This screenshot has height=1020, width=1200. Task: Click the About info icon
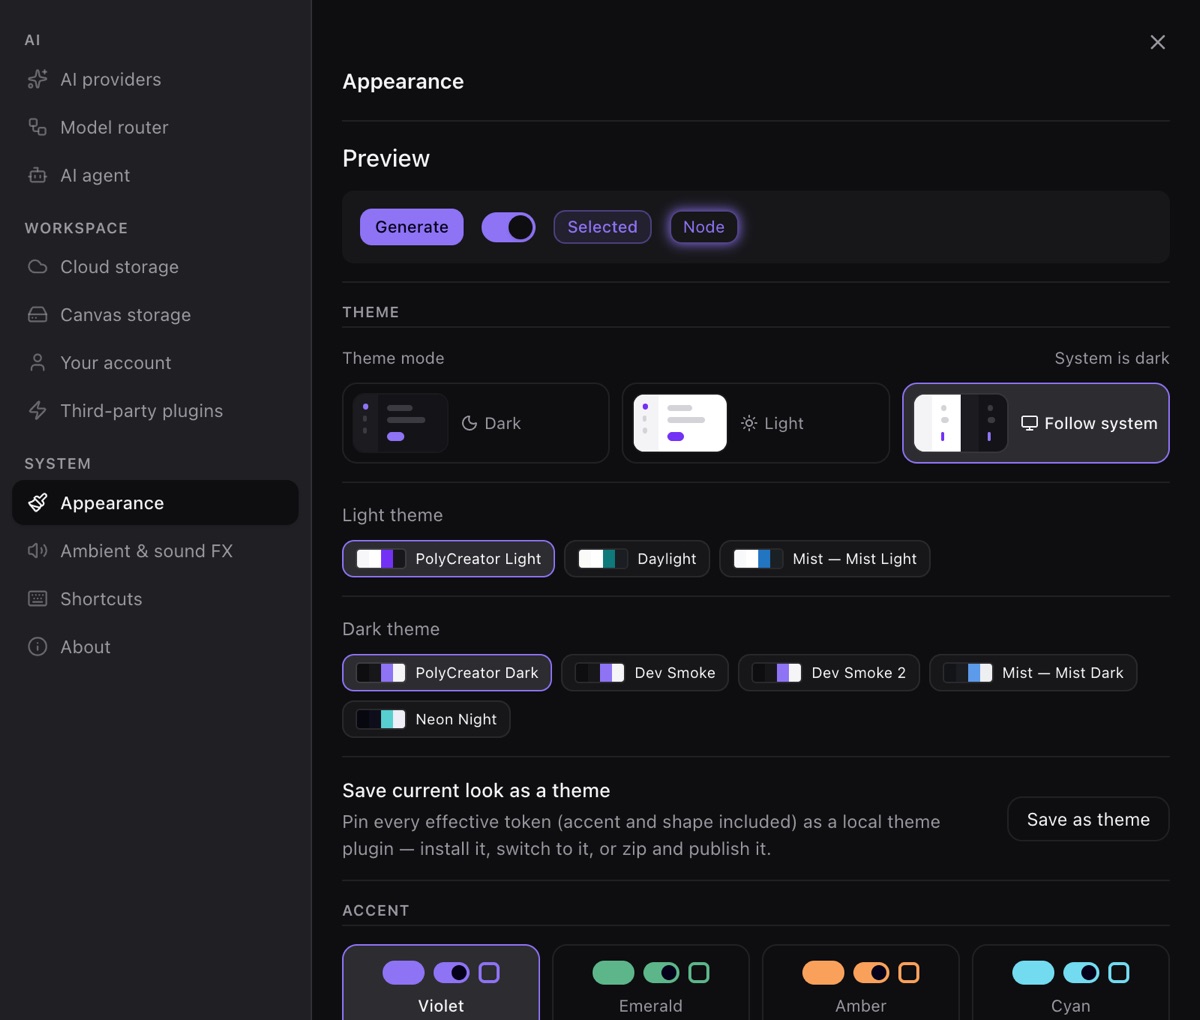point(37,647)
